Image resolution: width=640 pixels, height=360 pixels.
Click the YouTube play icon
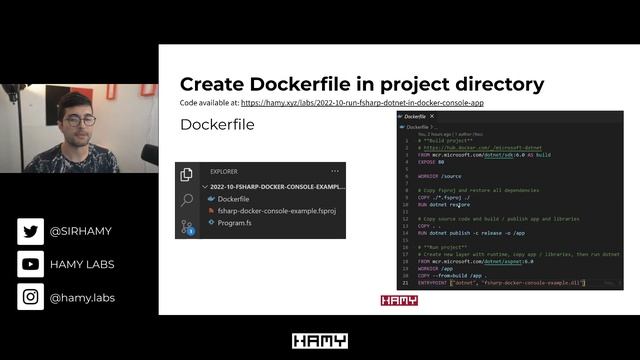pyautogui.click(x=31, y=264)
